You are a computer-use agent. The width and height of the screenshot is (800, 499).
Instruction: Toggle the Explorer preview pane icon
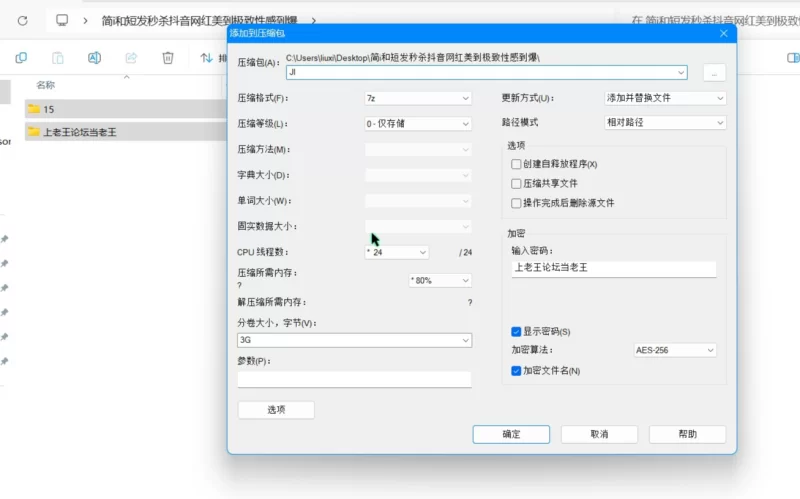click(793, 58)
